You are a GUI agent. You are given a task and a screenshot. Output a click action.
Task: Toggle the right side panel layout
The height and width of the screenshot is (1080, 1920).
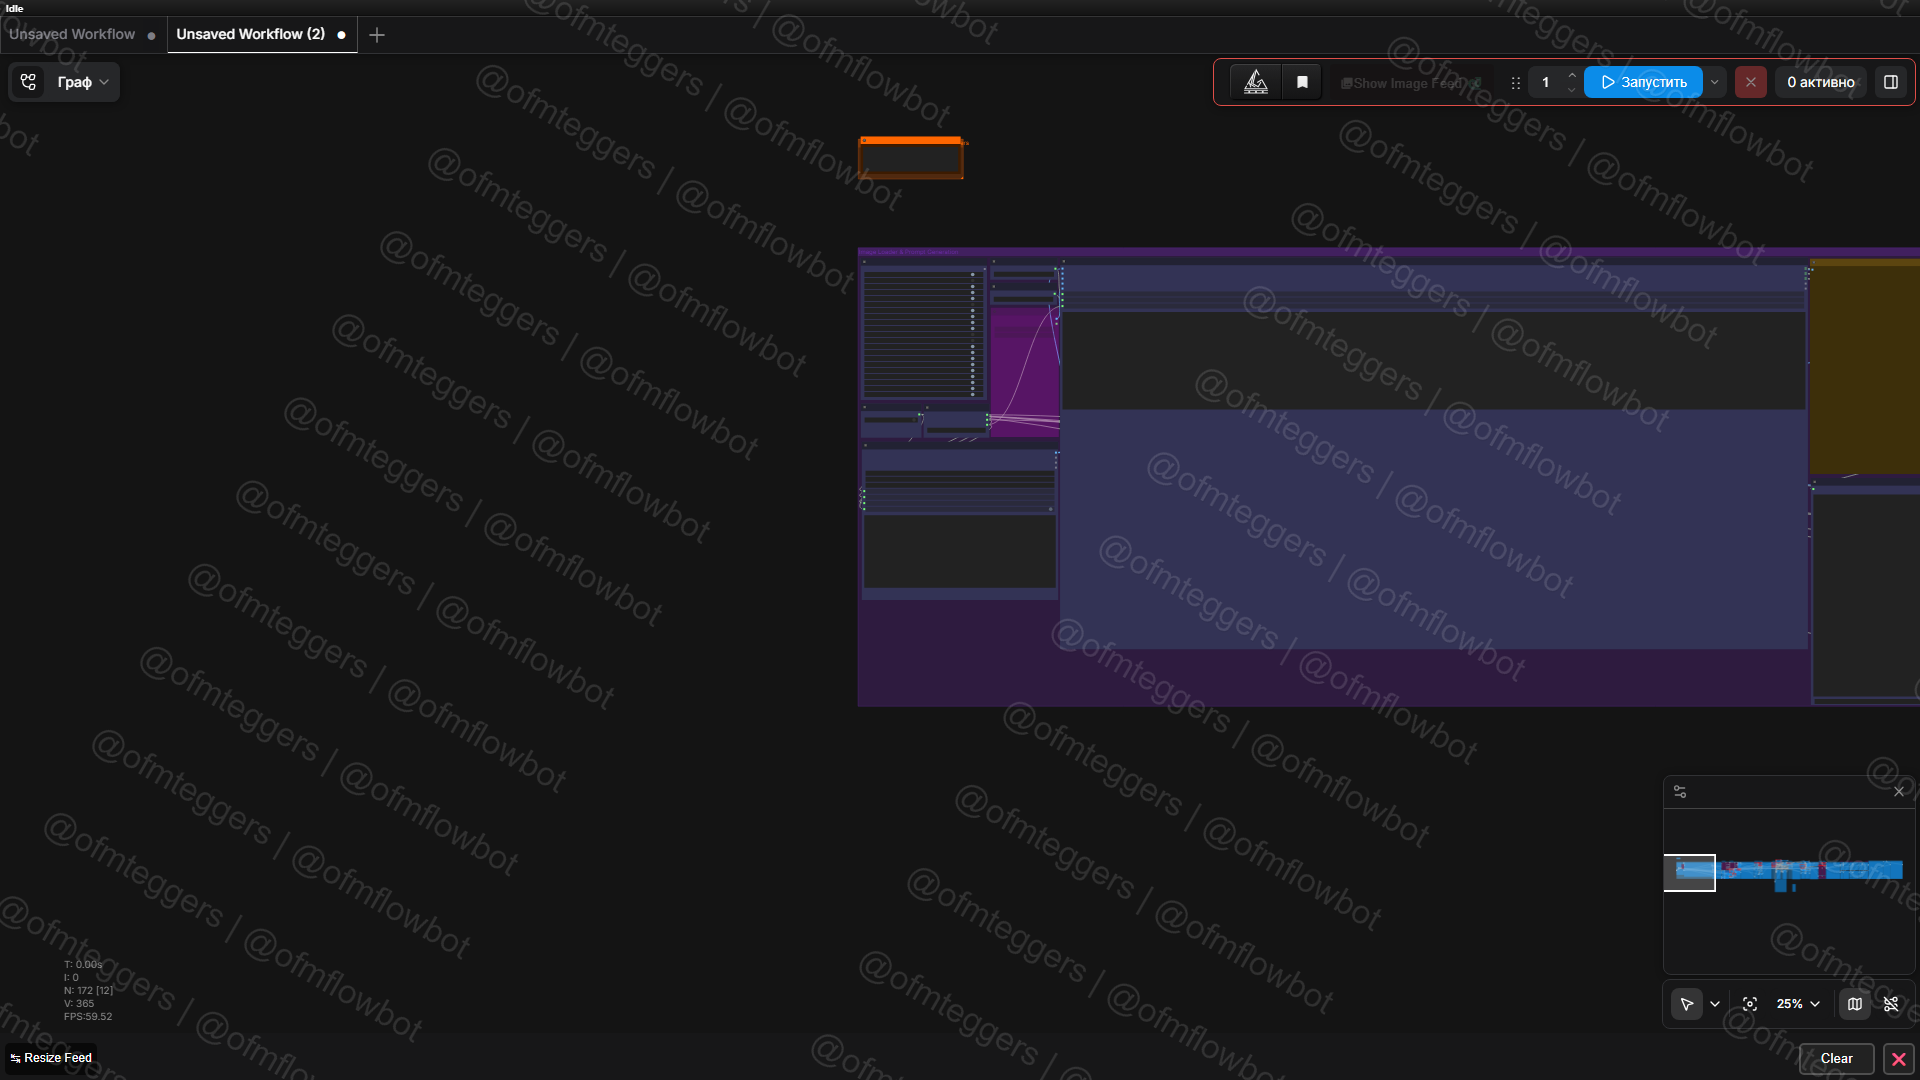pos(1891,82)
